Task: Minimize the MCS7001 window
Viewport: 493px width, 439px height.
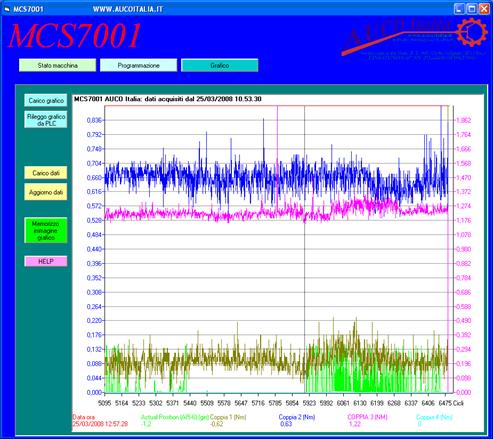Action: [x=459, y=9]
